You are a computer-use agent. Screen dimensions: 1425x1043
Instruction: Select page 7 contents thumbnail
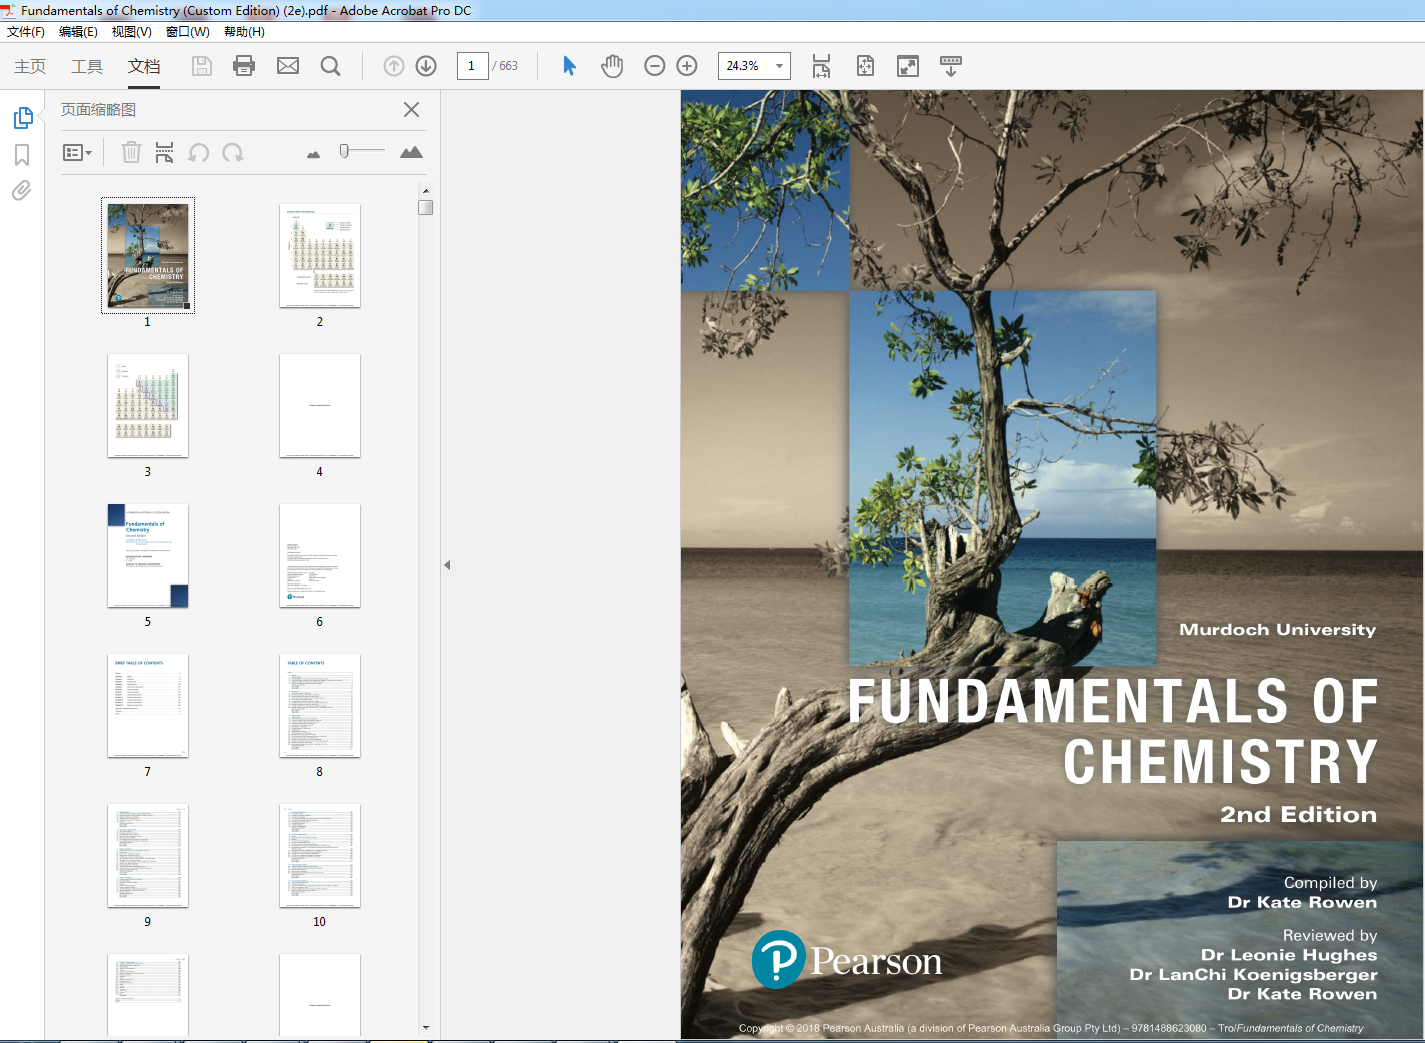click(148, 706)
